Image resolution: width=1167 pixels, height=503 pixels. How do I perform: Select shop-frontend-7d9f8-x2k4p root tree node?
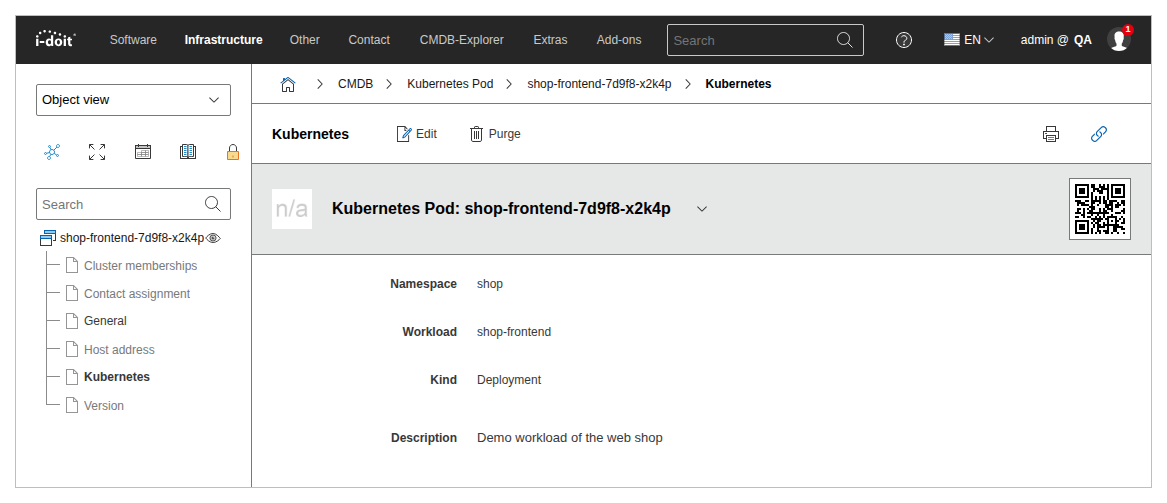(x=132, y=238)
